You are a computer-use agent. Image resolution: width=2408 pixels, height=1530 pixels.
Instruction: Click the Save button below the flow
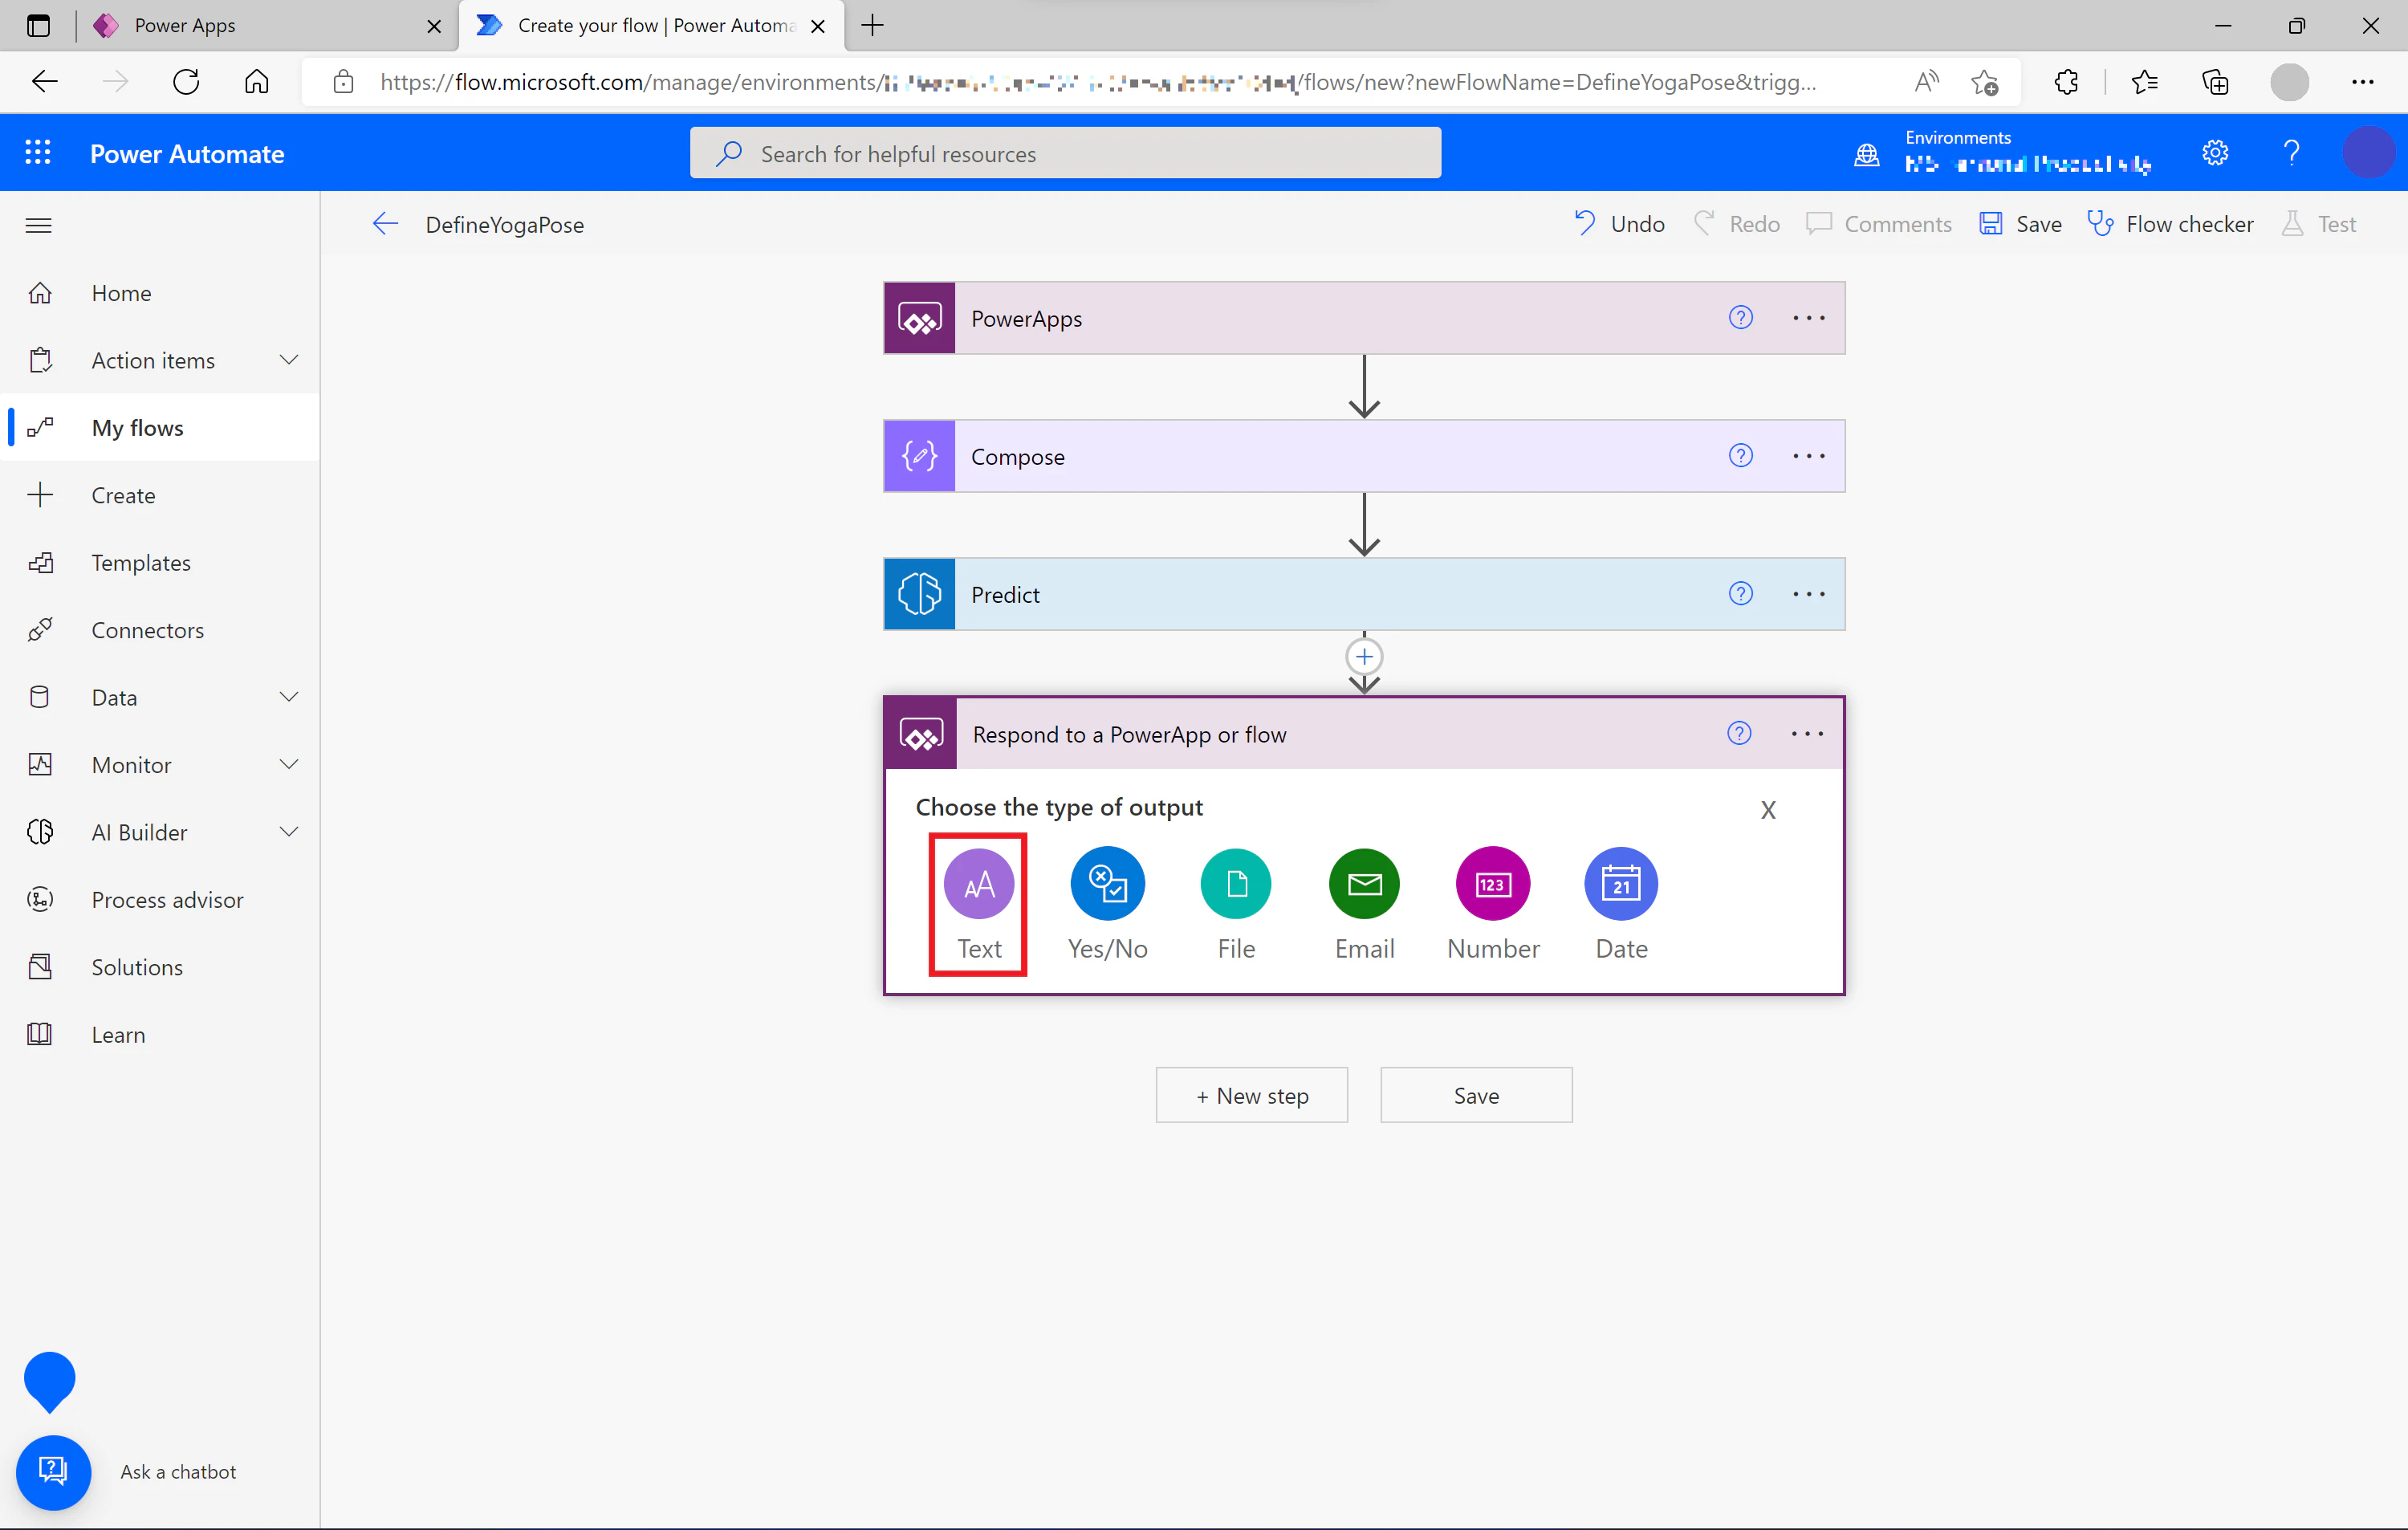tap(1476, 1095)
